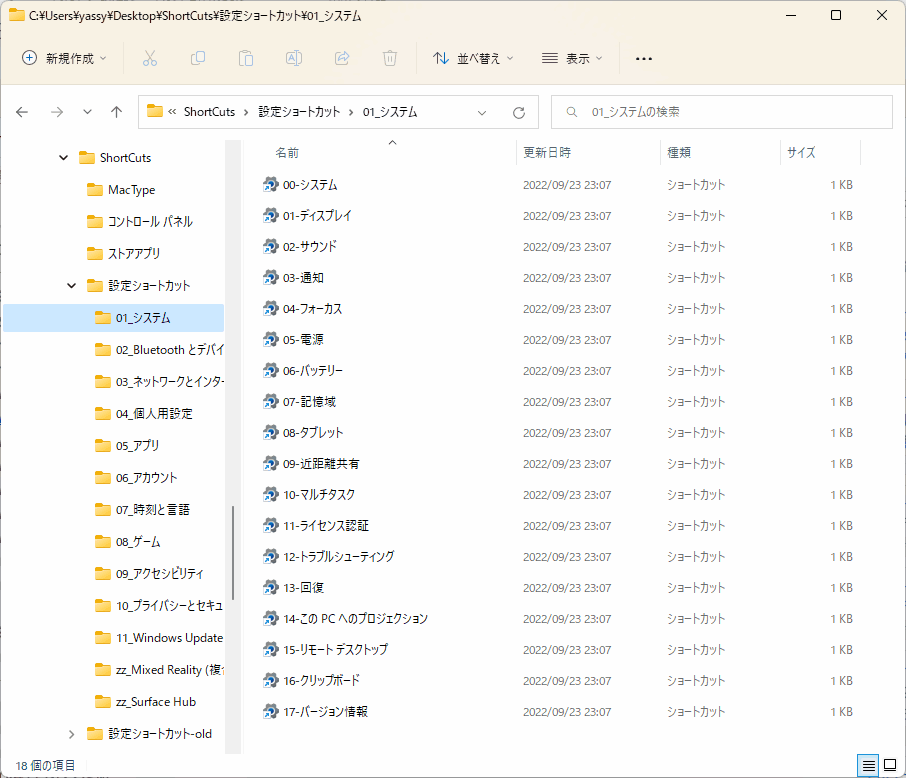This screenshot has width=906, height=778.
Task: Open the 並べ替え sort dropdown
Action: click(473, 58)
